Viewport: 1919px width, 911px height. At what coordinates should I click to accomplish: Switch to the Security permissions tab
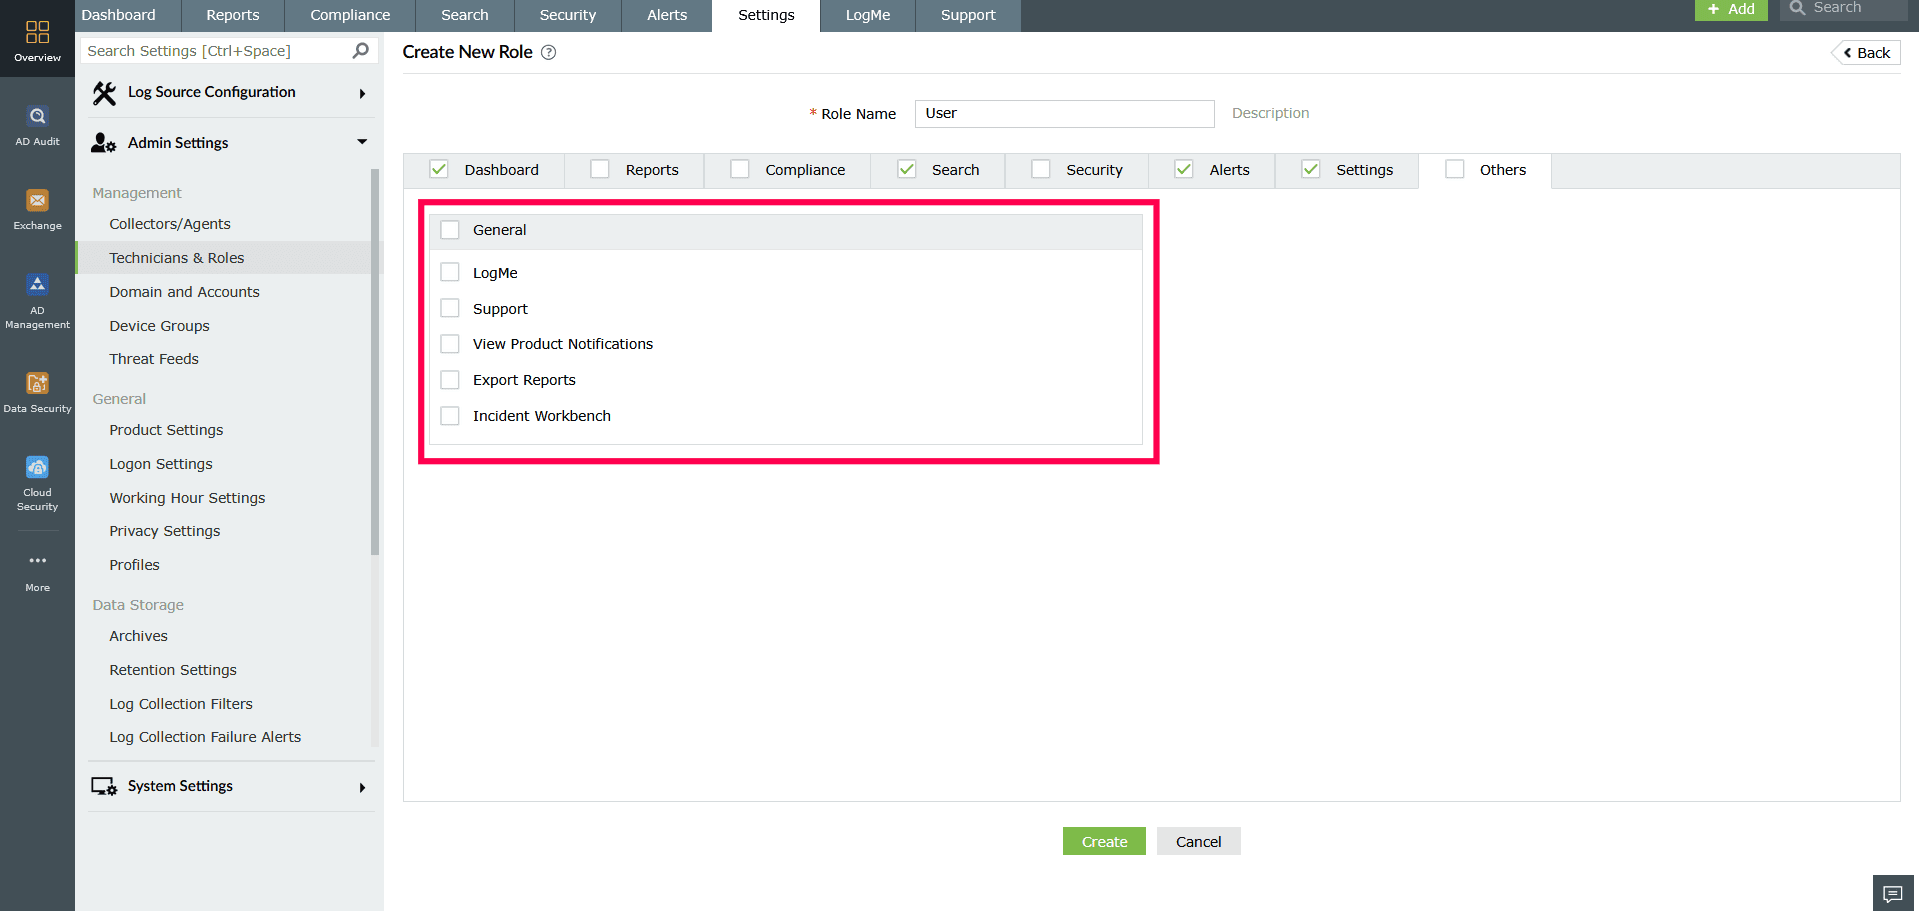pos(1075,169)
